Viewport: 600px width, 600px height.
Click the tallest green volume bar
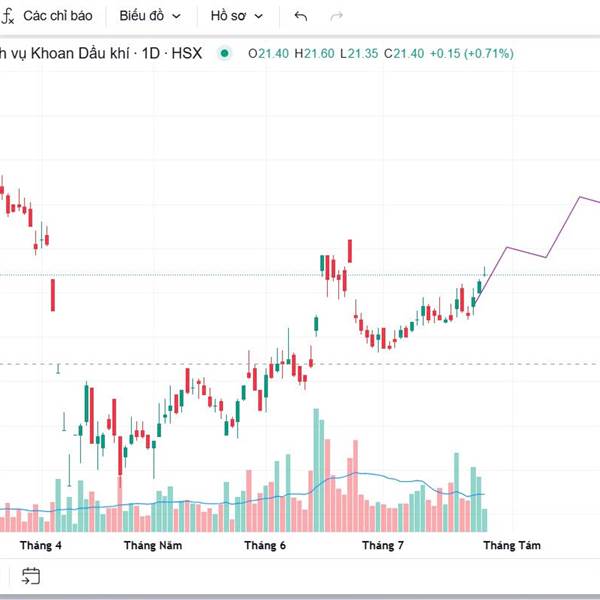pos(316,470)
